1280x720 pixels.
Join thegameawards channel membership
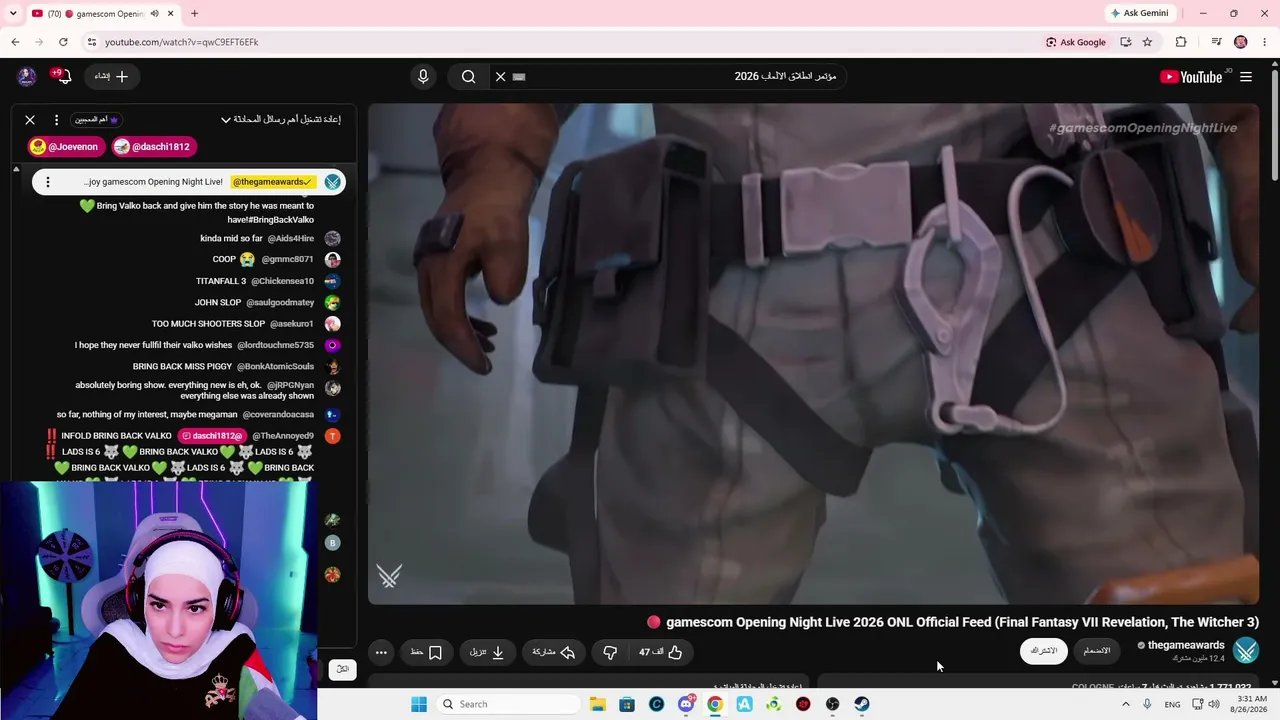(1097, 651)
